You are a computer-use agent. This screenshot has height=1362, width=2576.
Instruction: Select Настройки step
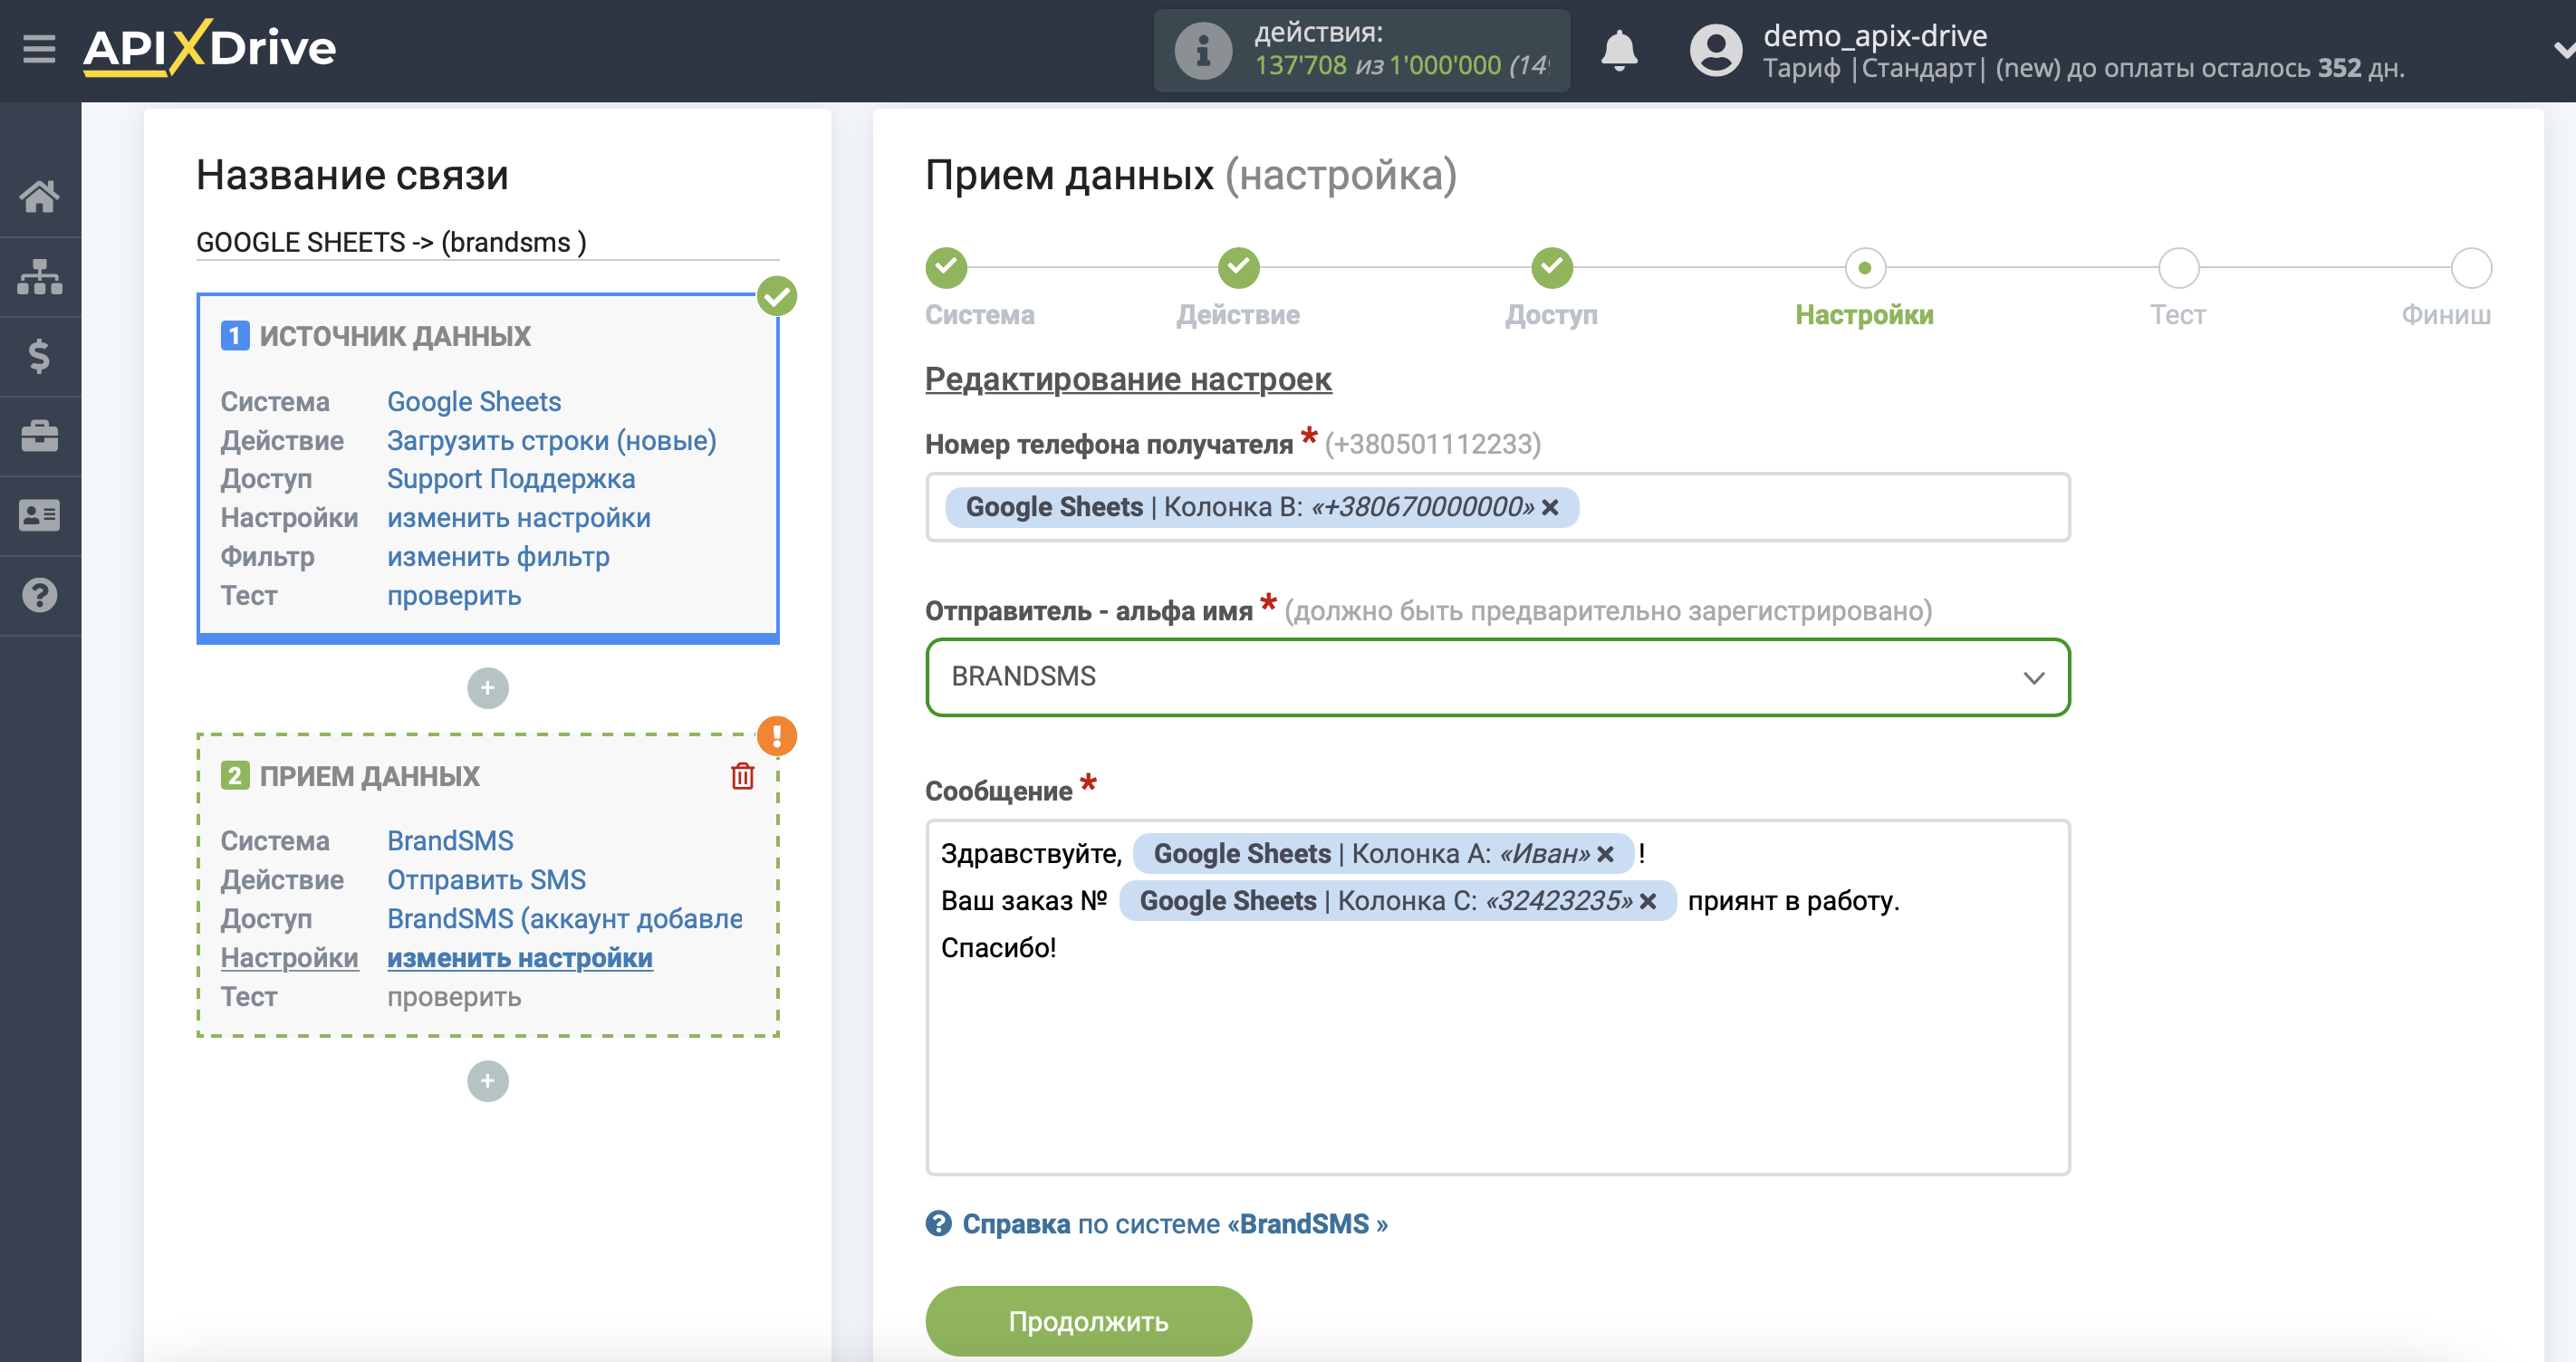[1865, 268]
